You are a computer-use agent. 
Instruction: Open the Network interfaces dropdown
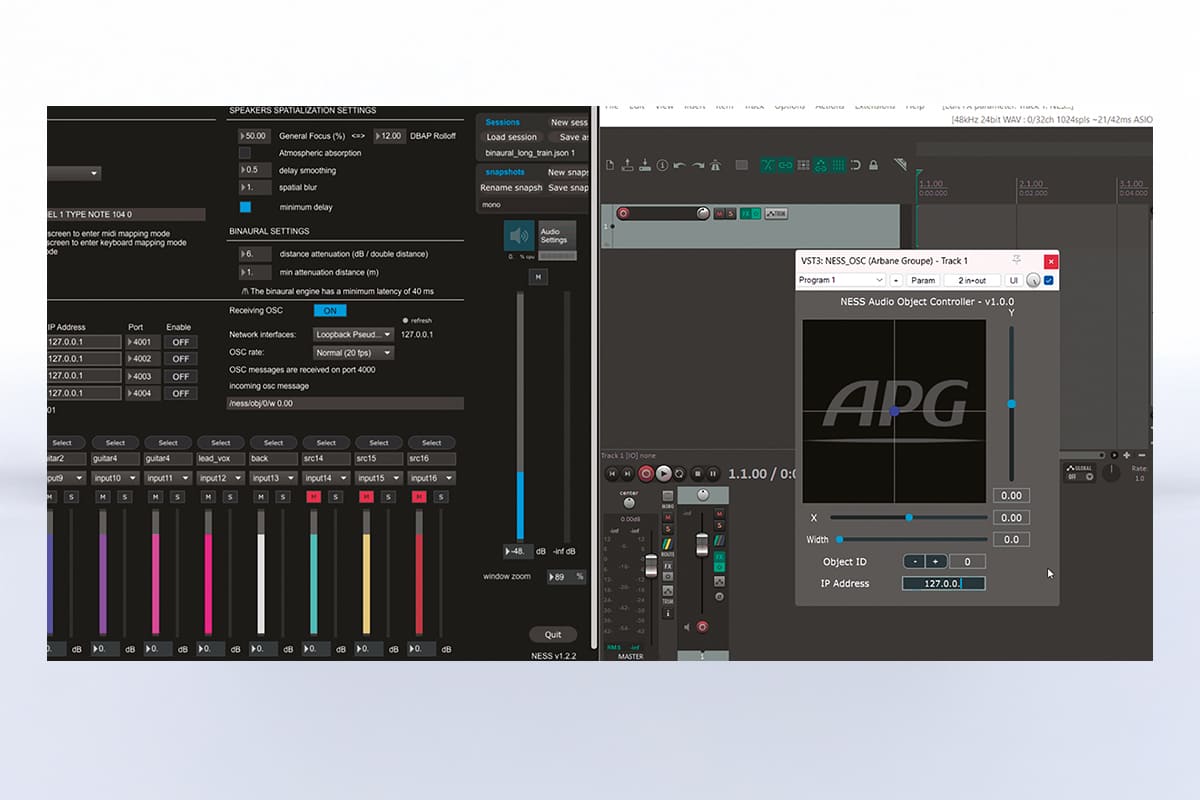pyautogui.click(x=353, y=334)
